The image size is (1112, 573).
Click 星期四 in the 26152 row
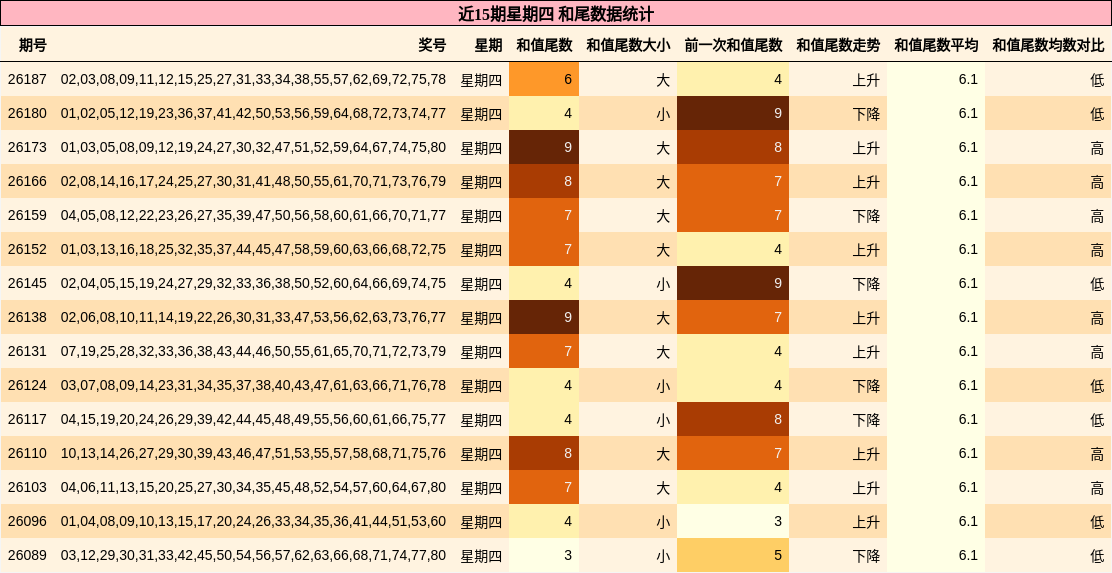pyautogui.click(x=482, y=250)
